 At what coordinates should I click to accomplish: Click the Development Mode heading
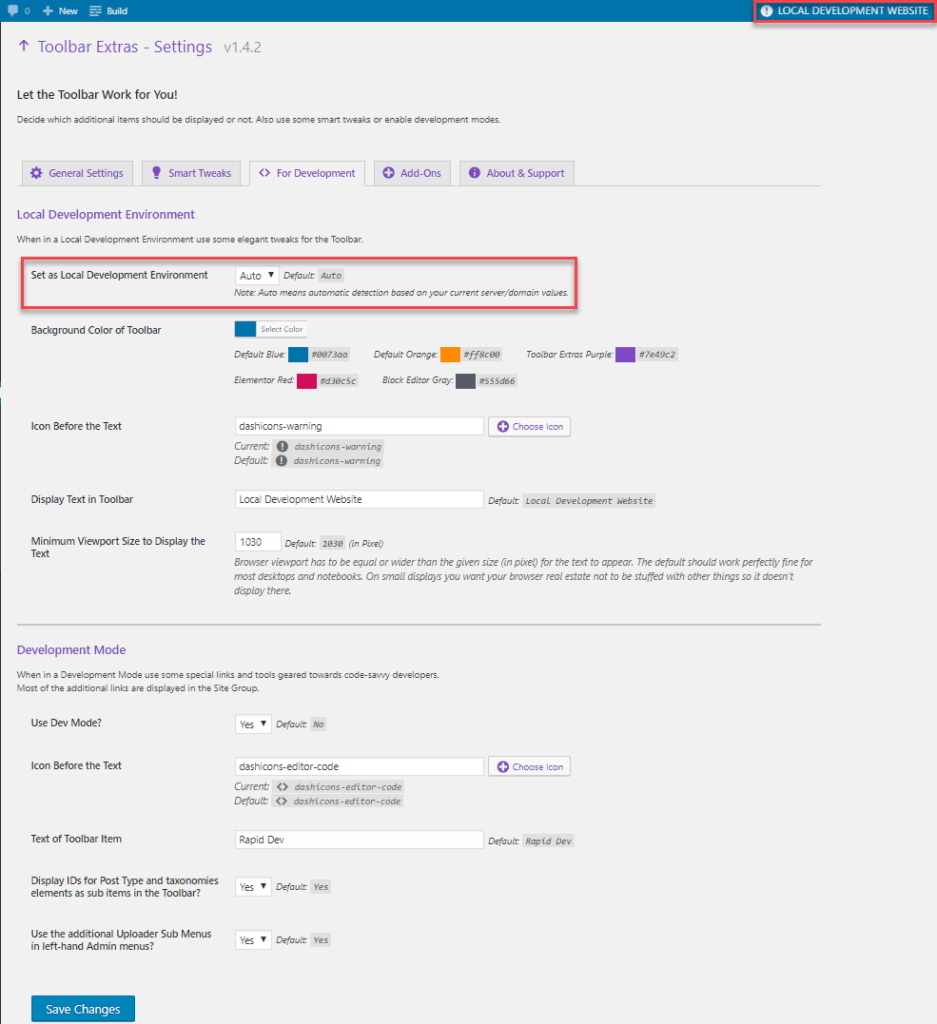(x=71, y=650)
